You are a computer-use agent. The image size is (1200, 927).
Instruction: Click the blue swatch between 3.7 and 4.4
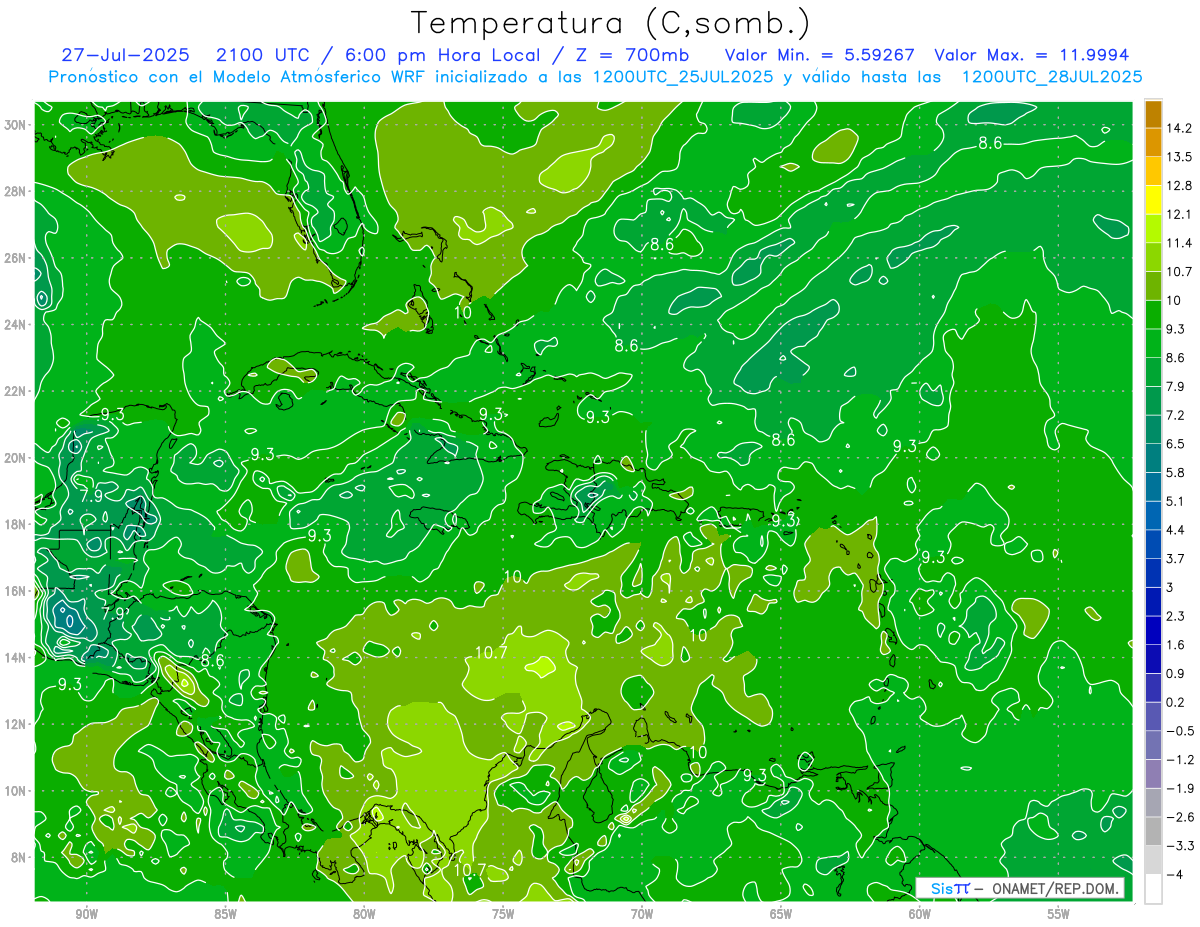coord(1153,544)
